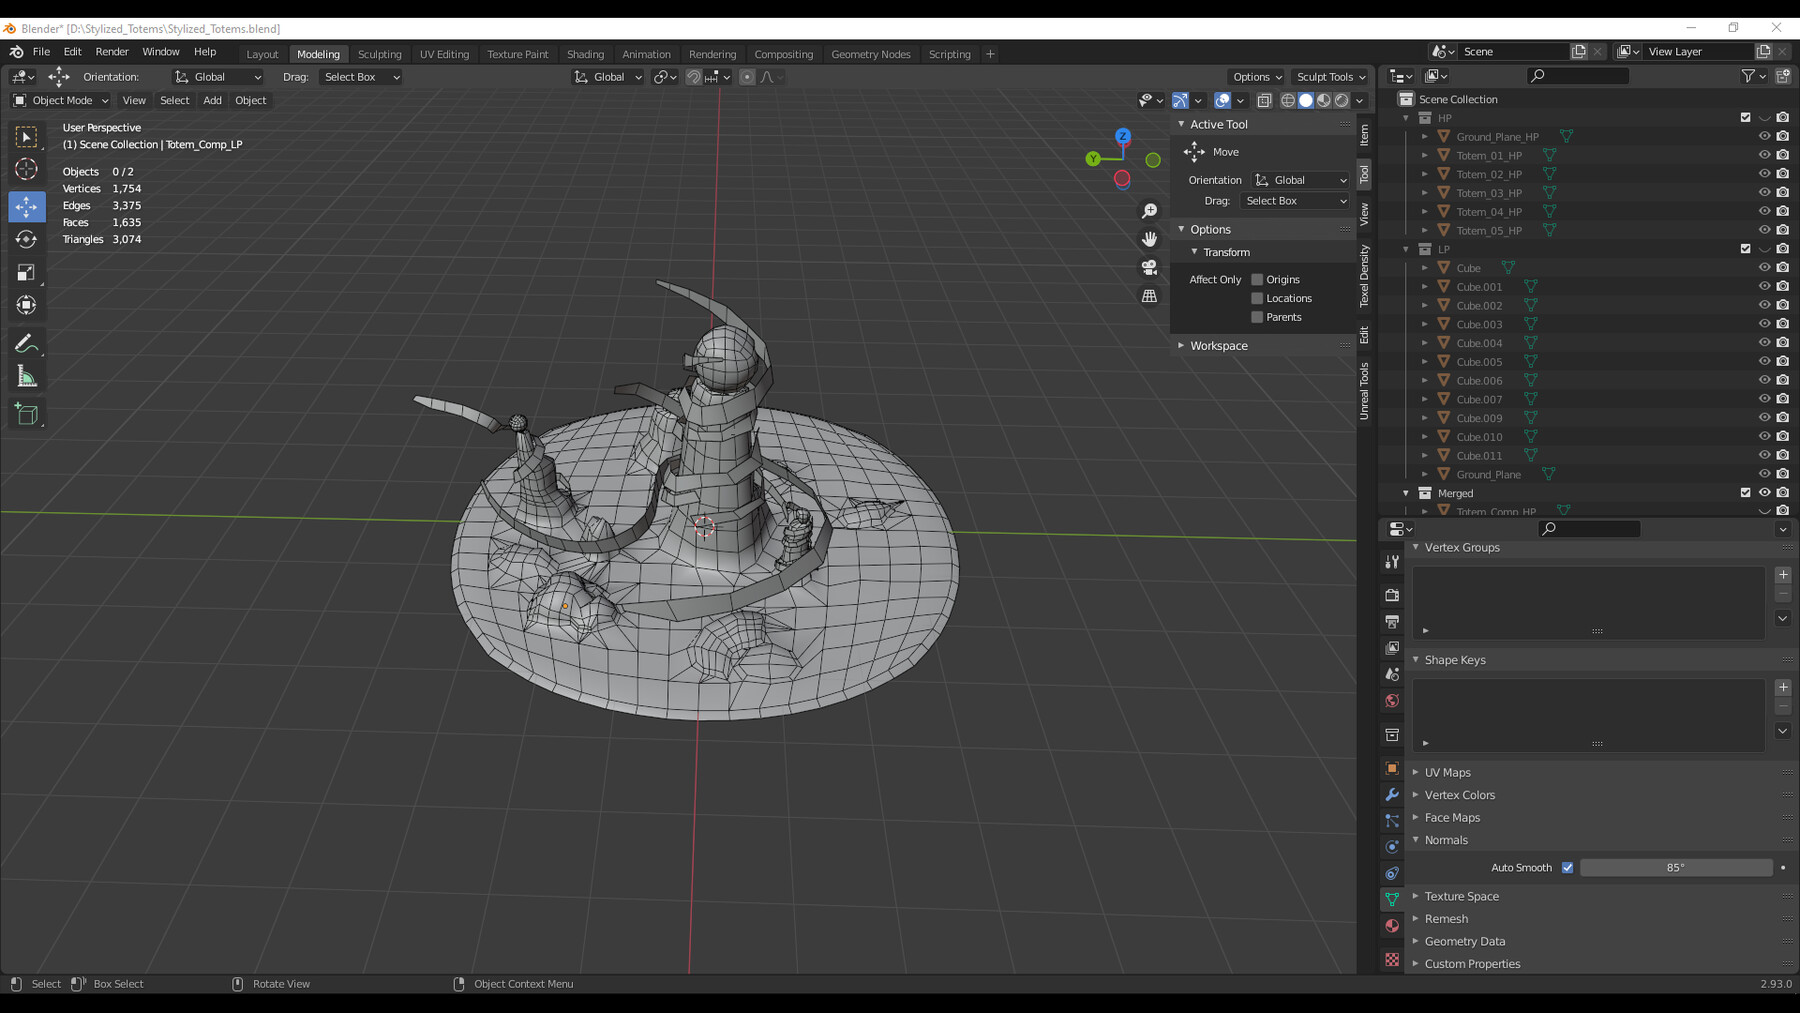The width and height of the screenshot is (1800, 1013).
Task: Switch to Render Properties camera icon
Action: (x=1391, y=594)
